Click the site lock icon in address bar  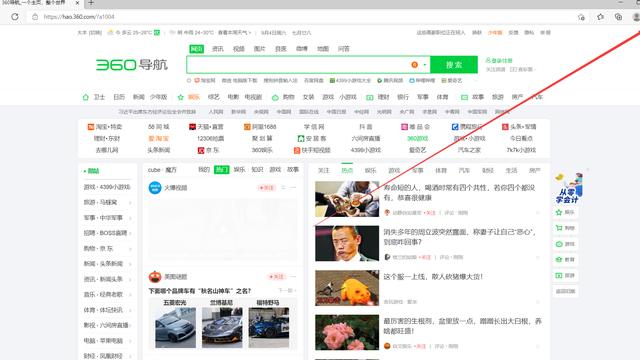(35, 17)
